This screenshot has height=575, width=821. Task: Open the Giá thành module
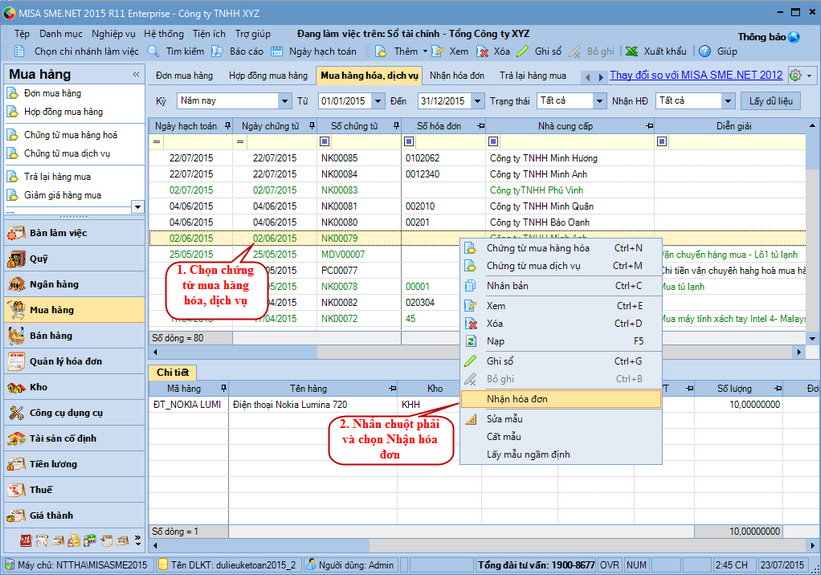coord(74,515)
